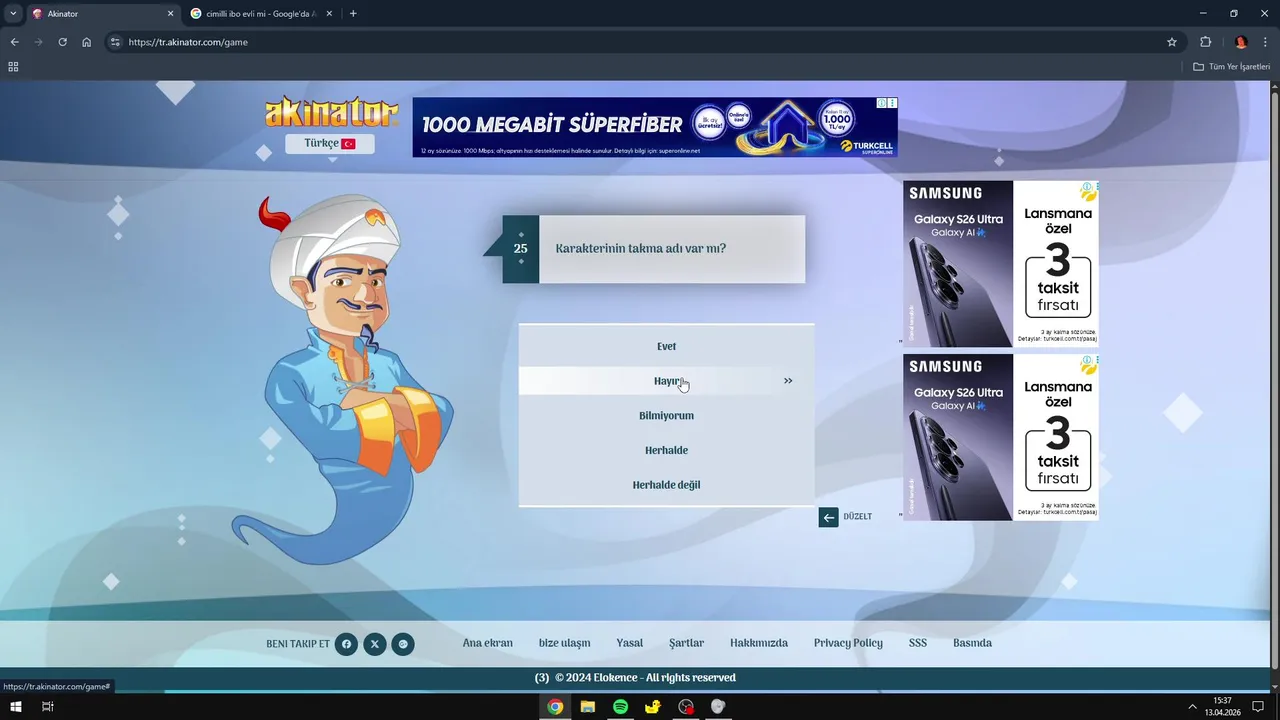
Task: Bookmark this page with the star icon
Action: click(1172, 42)
